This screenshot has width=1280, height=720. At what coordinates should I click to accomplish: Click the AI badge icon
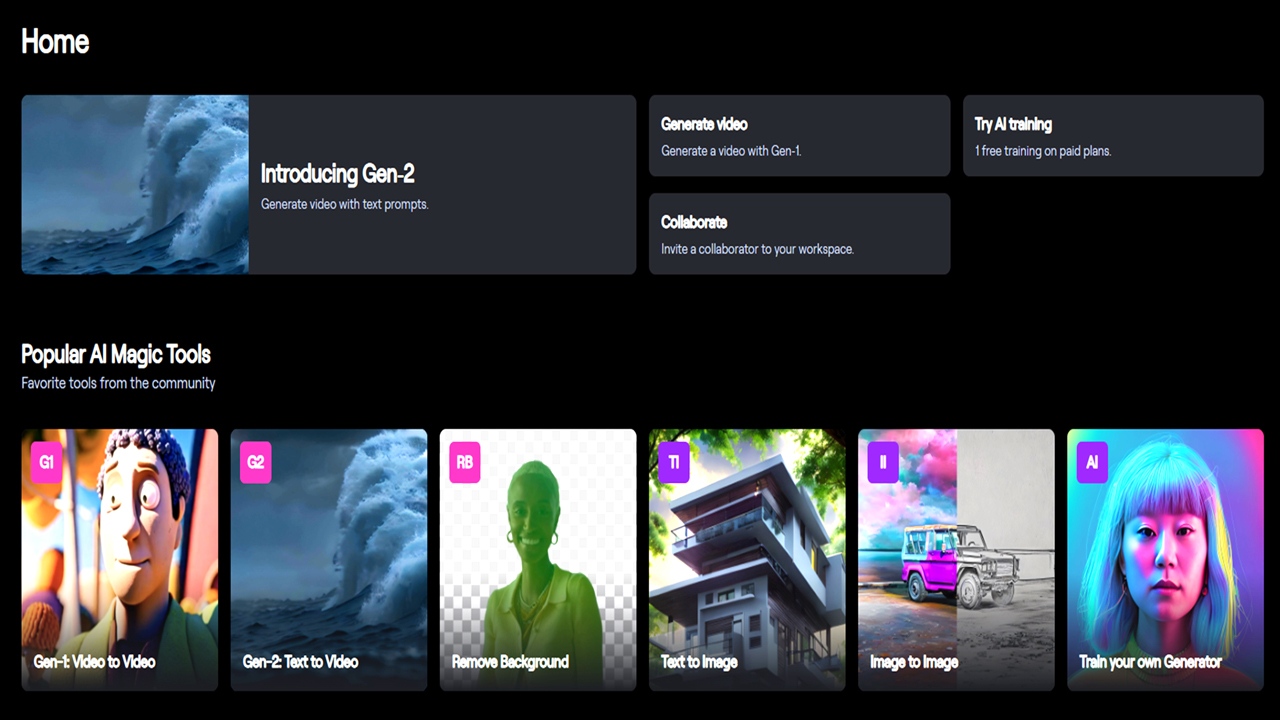coord(1092,462)
